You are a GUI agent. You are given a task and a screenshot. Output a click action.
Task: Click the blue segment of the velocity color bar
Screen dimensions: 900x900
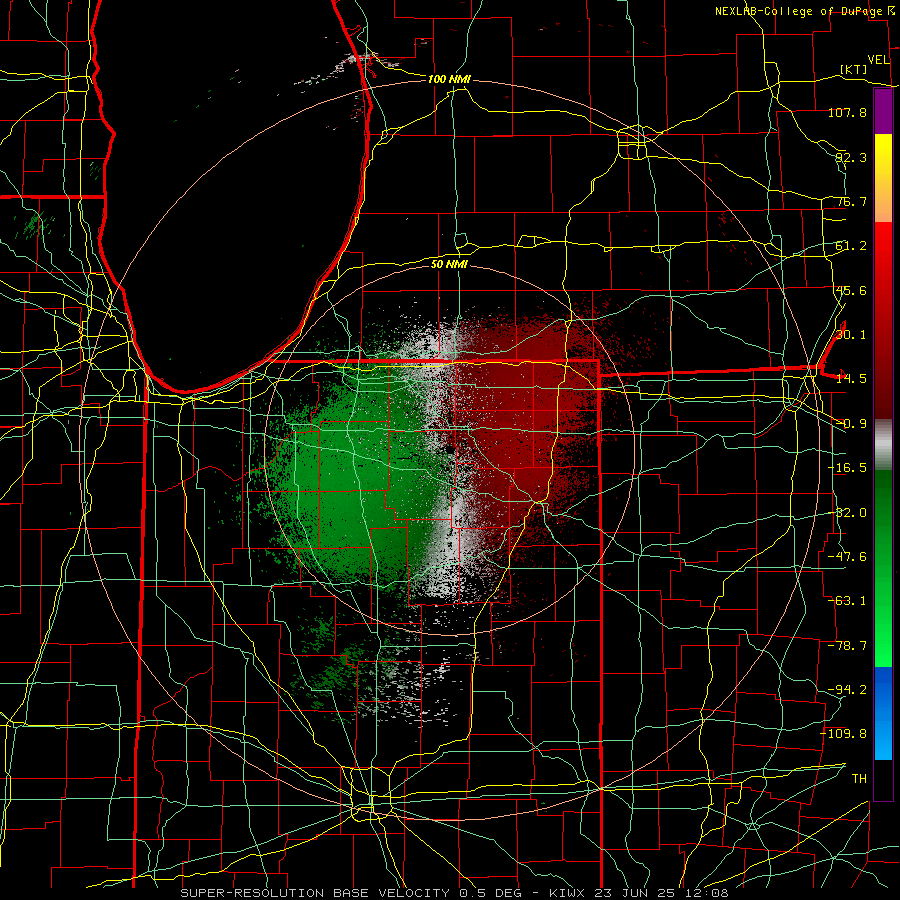tap(883, 713)
